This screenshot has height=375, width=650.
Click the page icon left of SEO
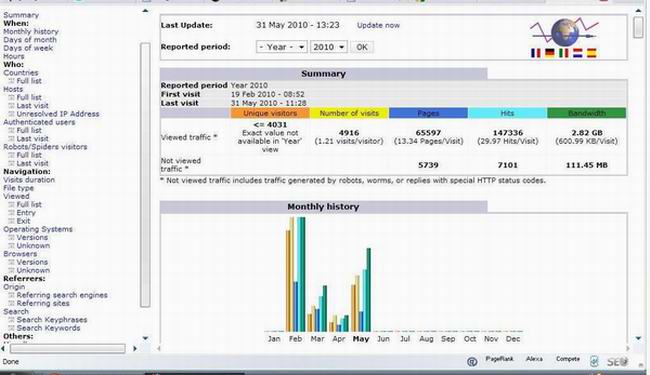click(x=594, y=361)
